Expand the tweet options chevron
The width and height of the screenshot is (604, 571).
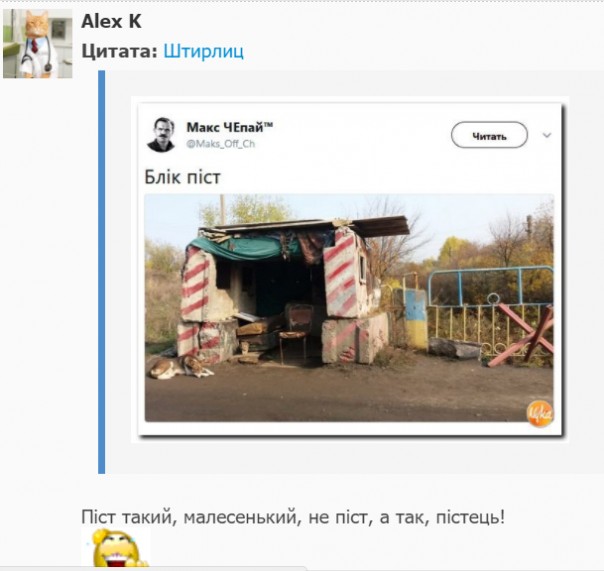pos(547,135)
